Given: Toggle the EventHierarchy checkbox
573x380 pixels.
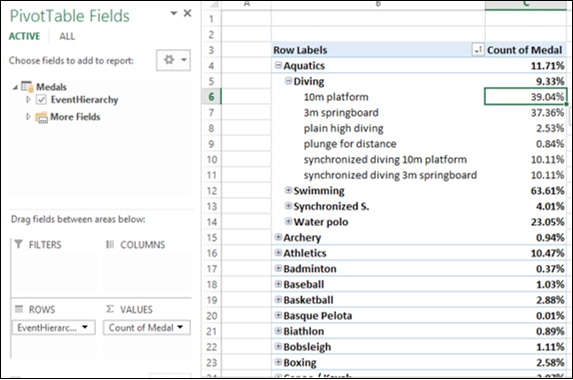Looking at the screenshot, I should [x=41, y=99].
